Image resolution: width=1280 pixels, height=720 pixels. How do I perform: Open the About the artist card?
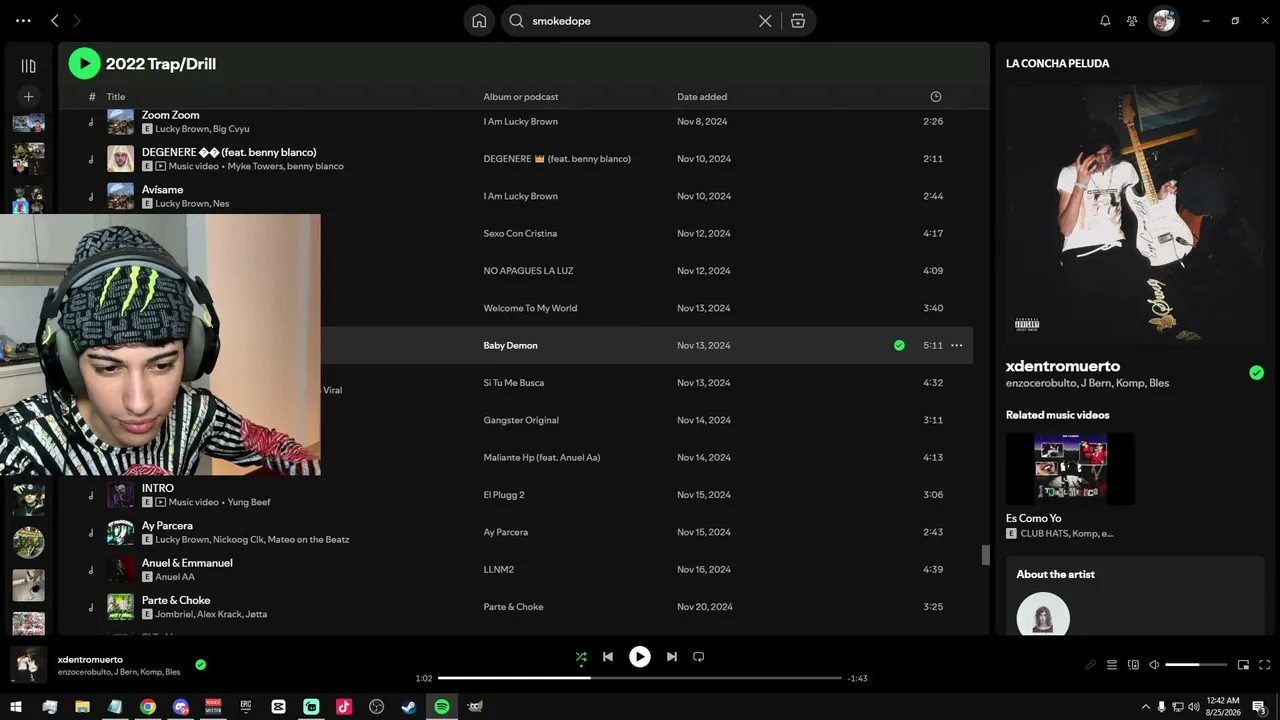(x=1135, y=596)
